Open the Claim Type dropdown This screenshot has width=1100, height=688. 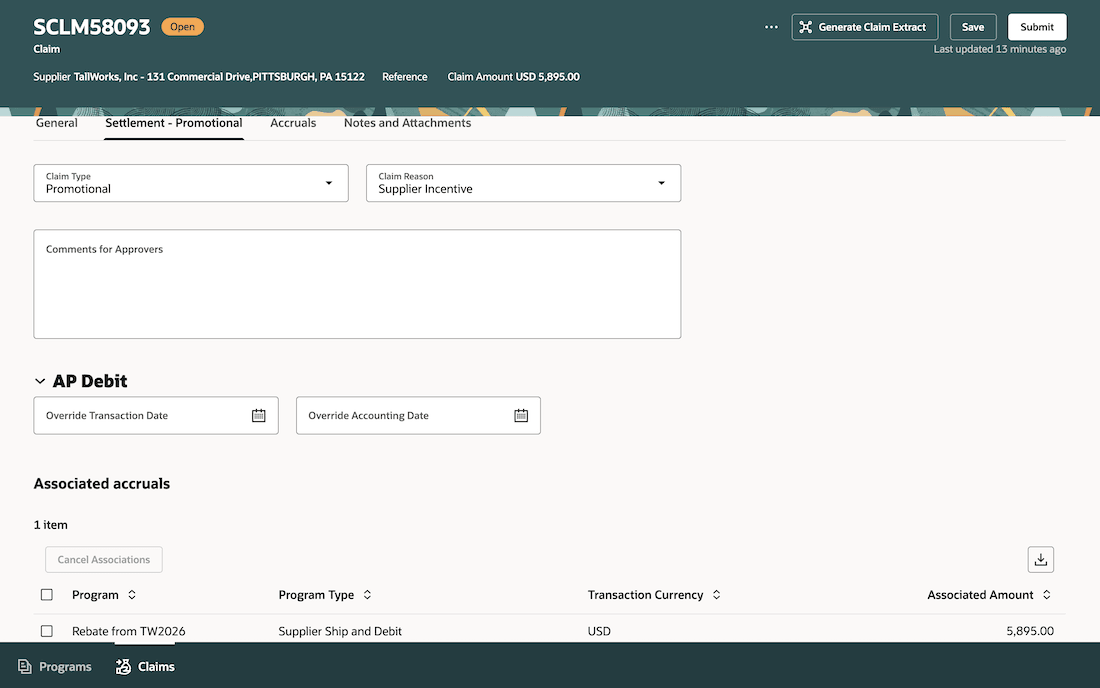click(191, 183)
